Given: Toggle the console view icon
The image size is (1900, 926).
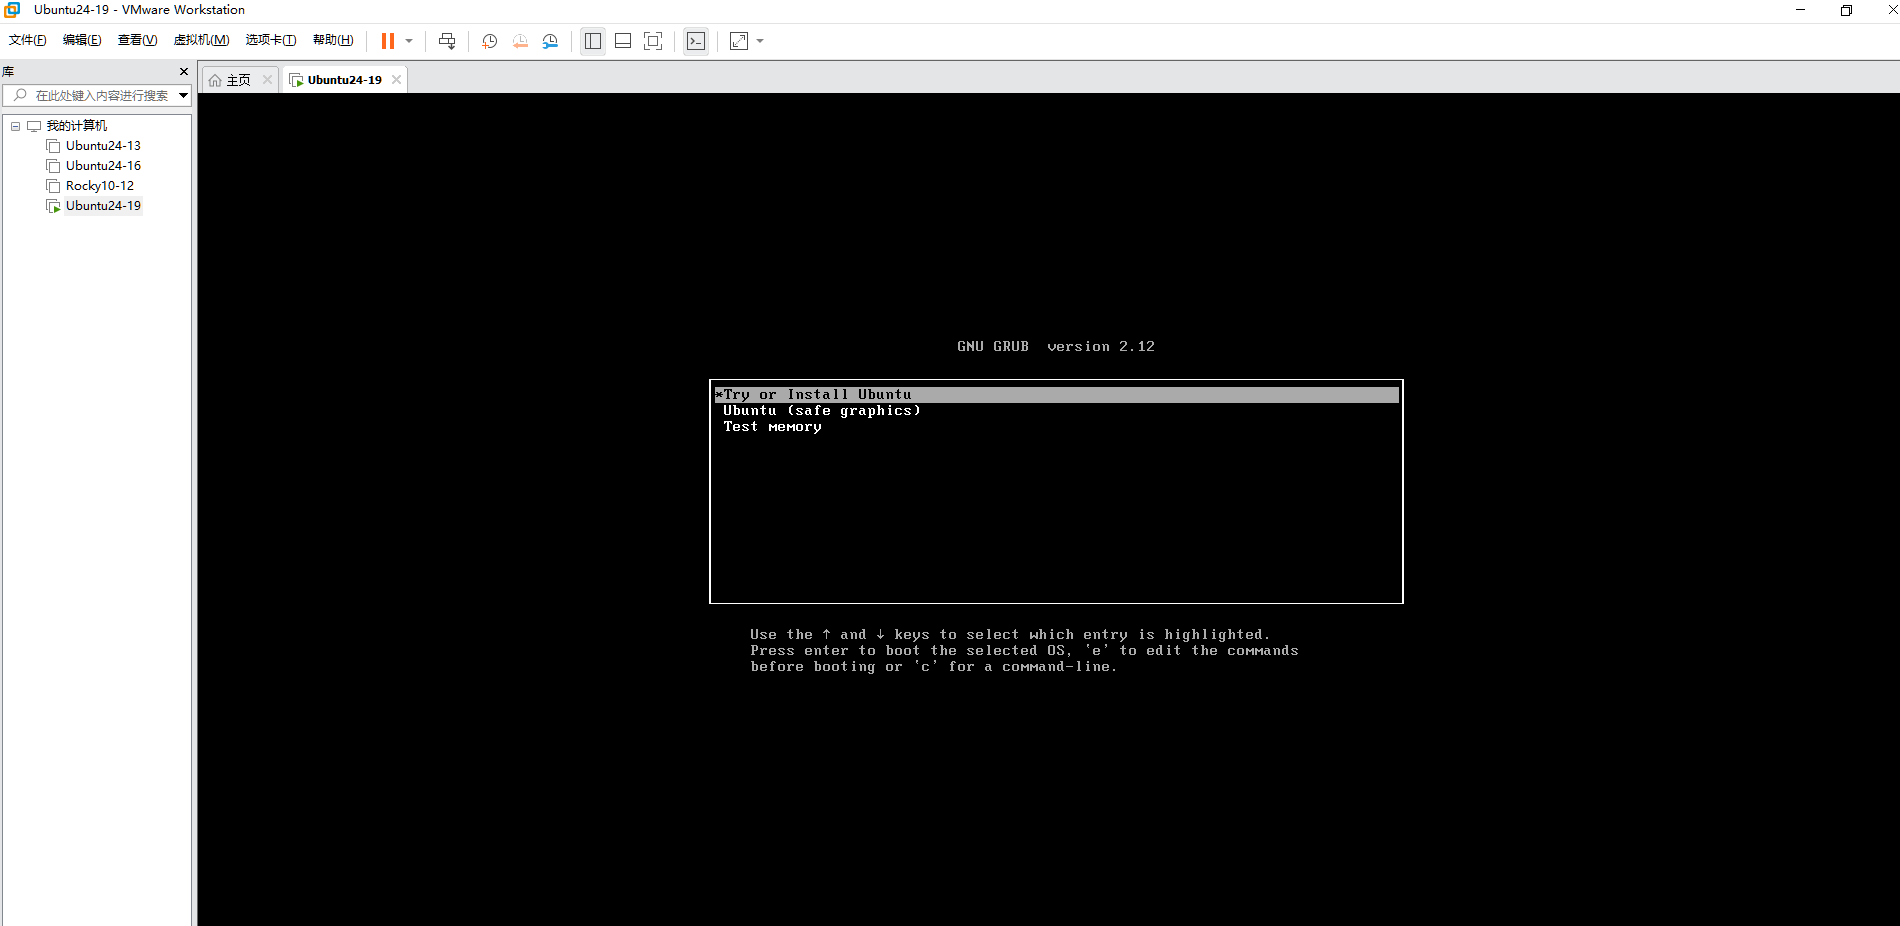Looking at the screenshot, I should point(696,41).
